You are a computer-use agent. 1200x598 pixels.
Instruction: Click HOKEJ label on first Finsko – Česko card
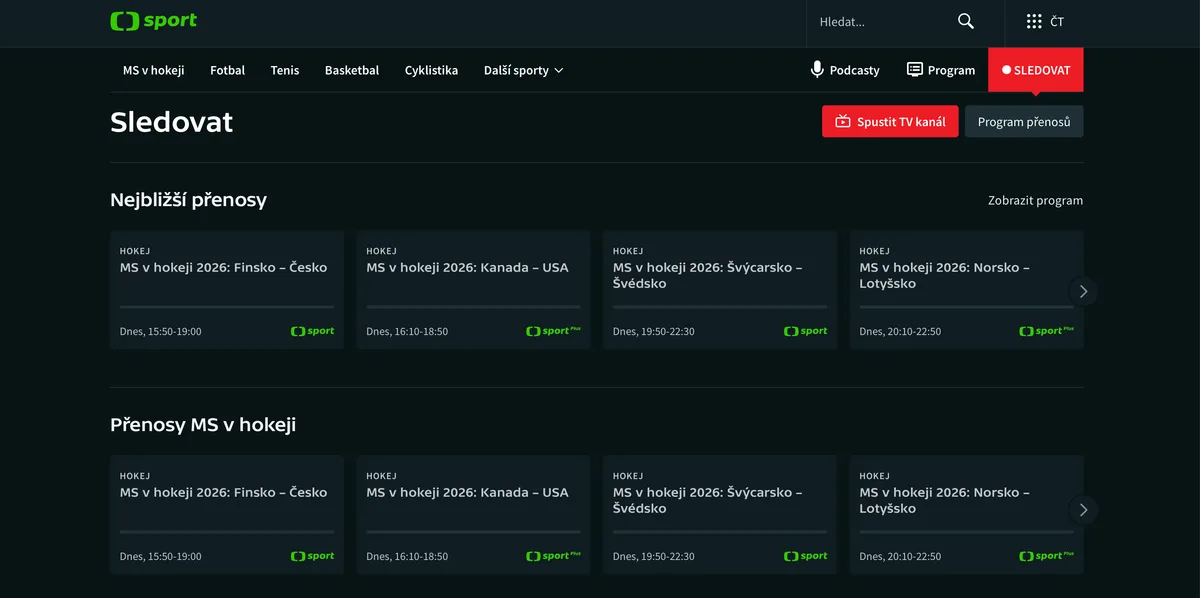click(135, 251)
